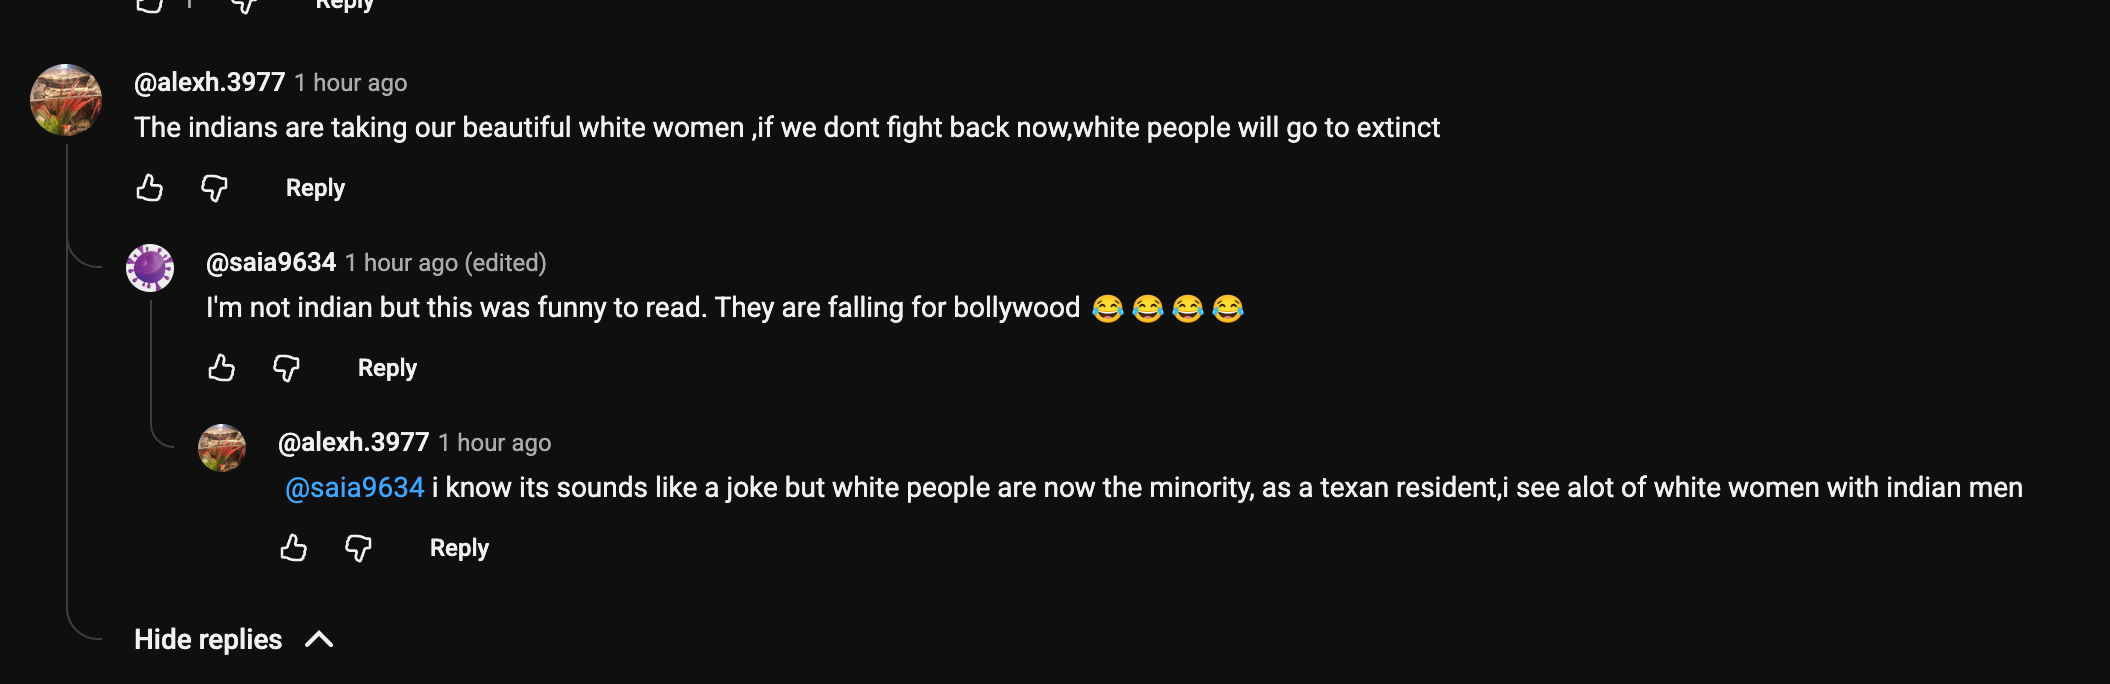Viewport: 2110px width, 684px height.
Task: Like the @saia9634 reply
Action: tap(222, 368)
